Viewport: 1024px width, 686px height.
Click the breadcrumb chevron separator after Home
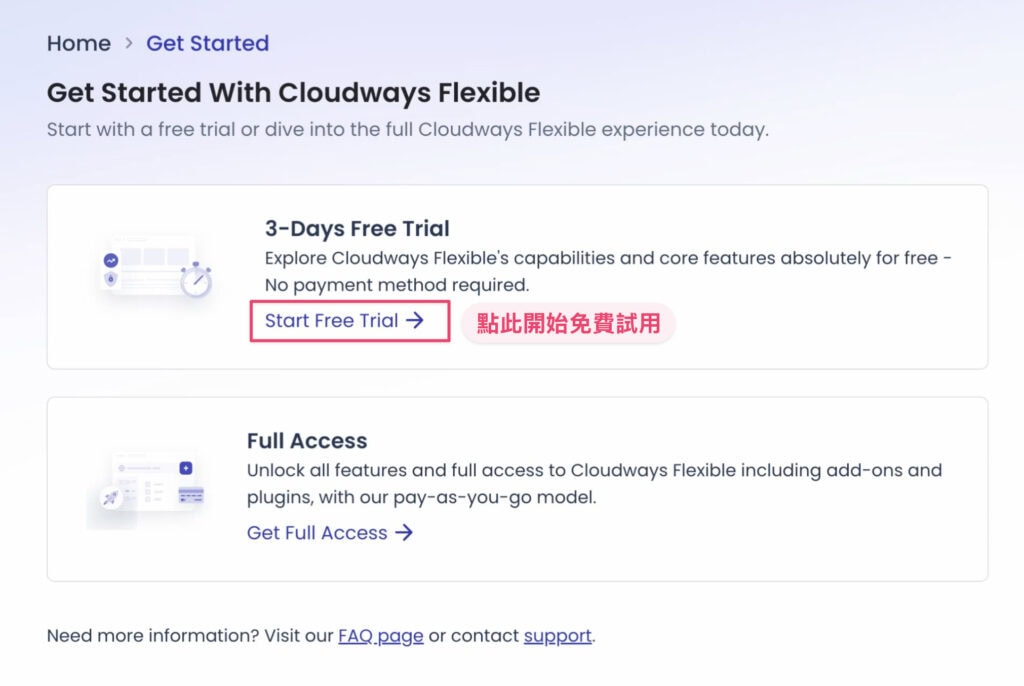coord(129,44)
